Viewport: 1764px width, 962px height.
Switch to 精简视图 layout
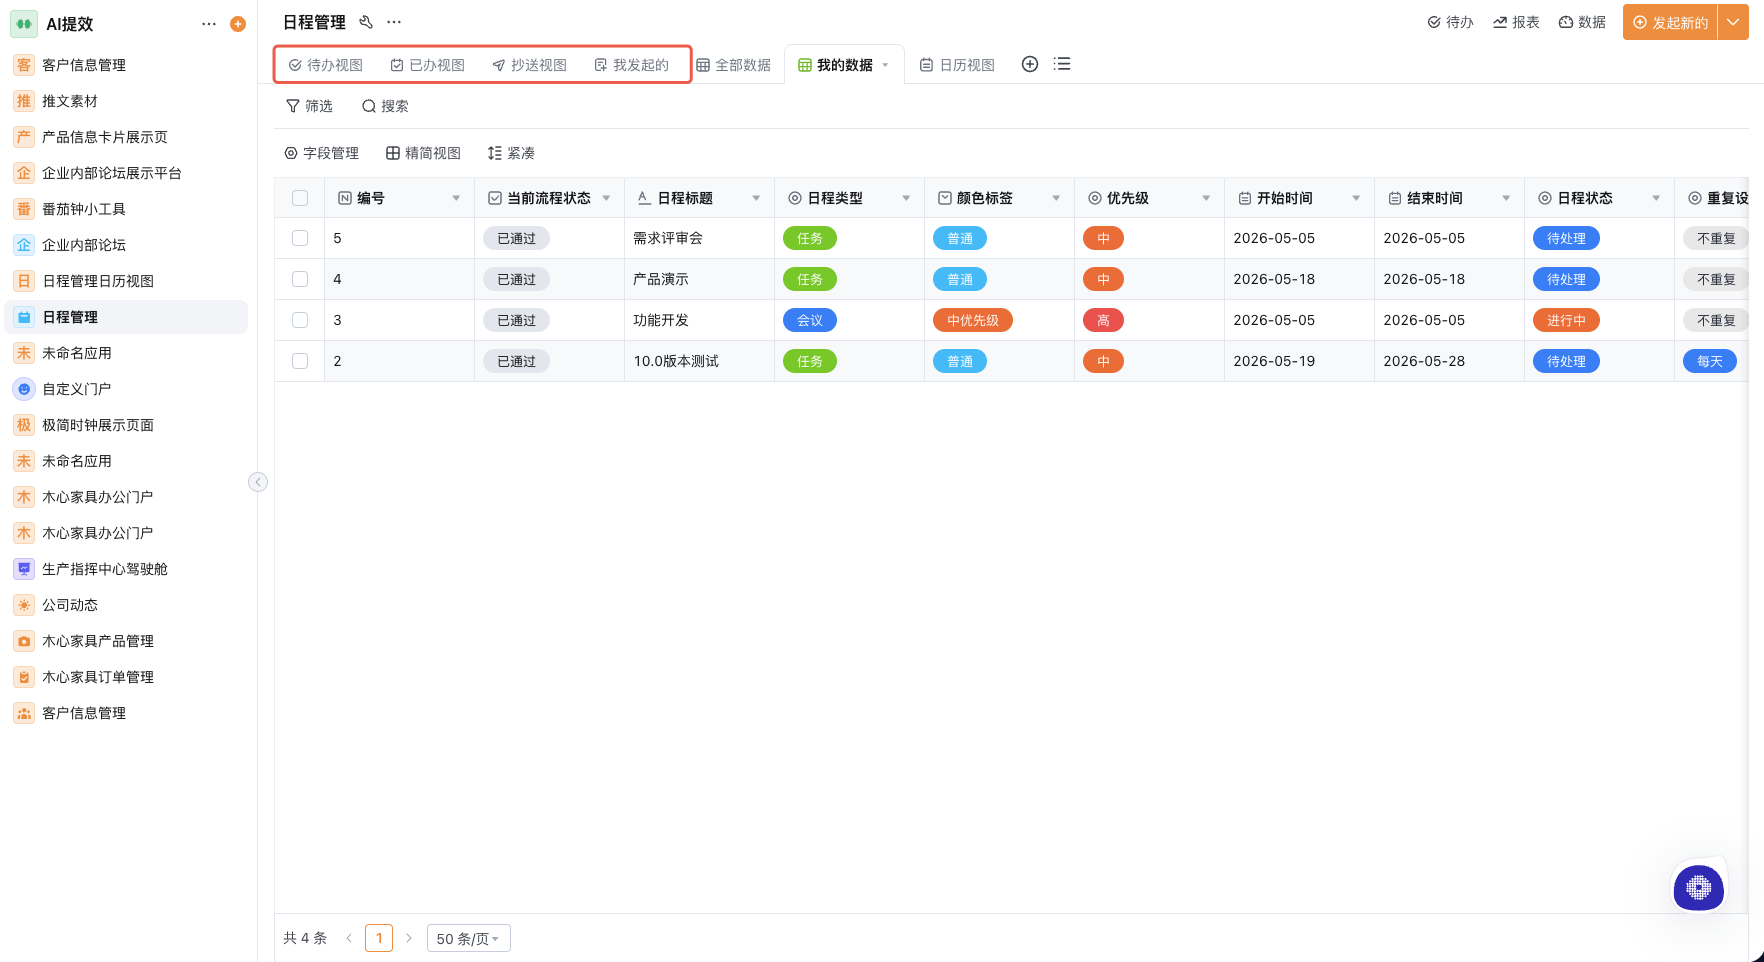point(423,153)
